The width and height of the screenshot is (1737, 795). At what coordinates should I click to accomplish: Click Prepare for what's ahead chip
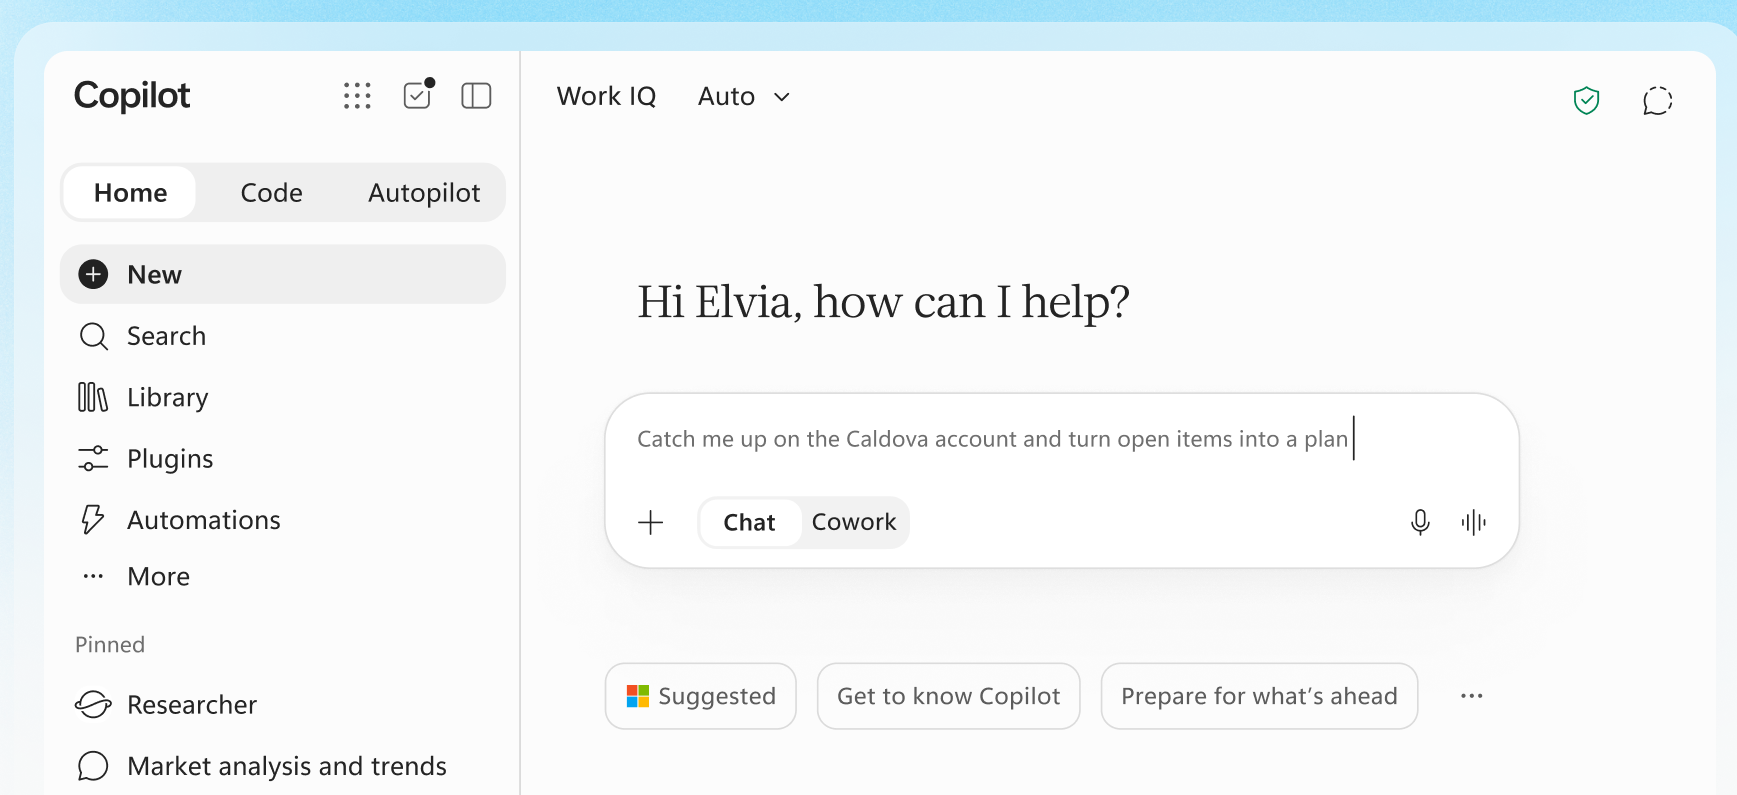[1259, 696]
